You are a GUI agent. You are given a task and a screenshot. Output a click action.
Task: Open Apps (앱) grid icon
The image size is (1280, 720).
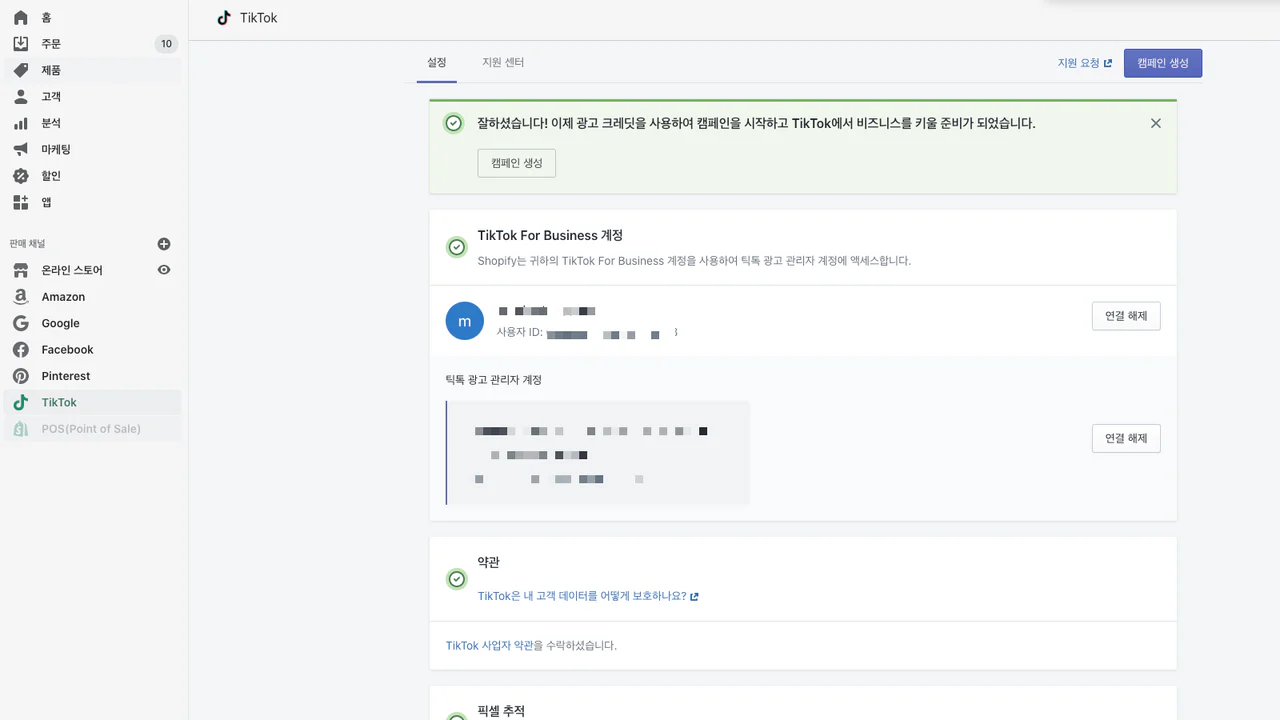point(21,202)
